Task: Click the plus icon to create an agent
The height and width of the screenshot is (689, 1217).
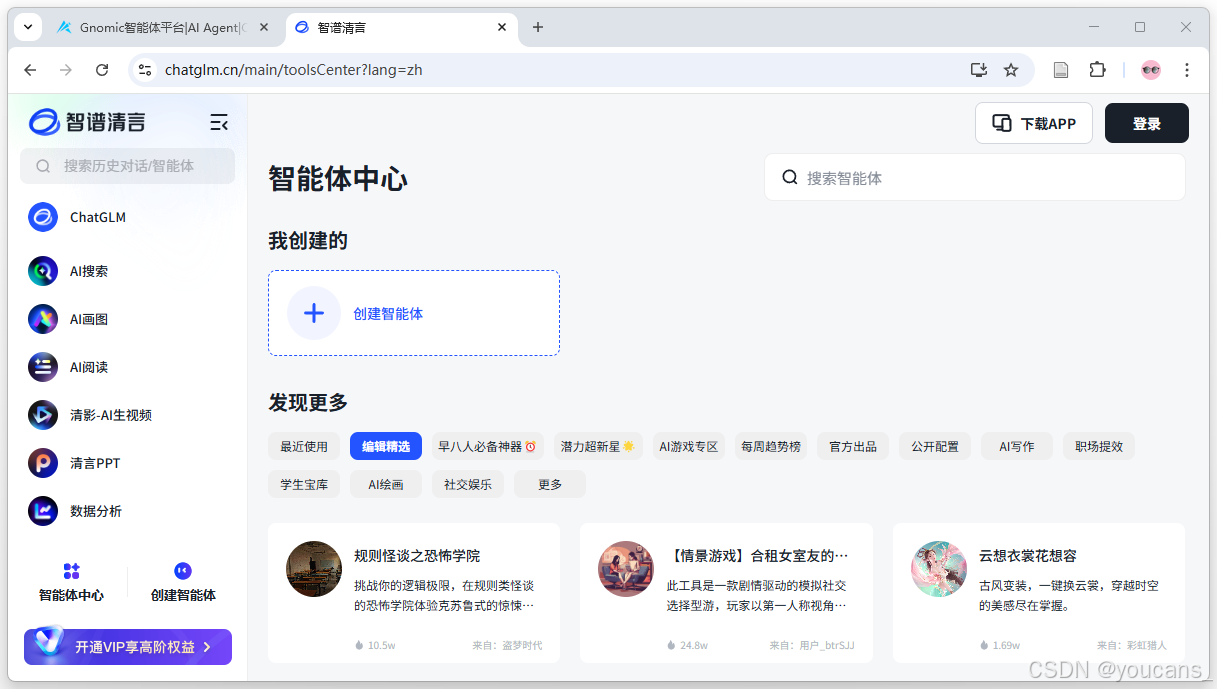Action: pos(314,313)
